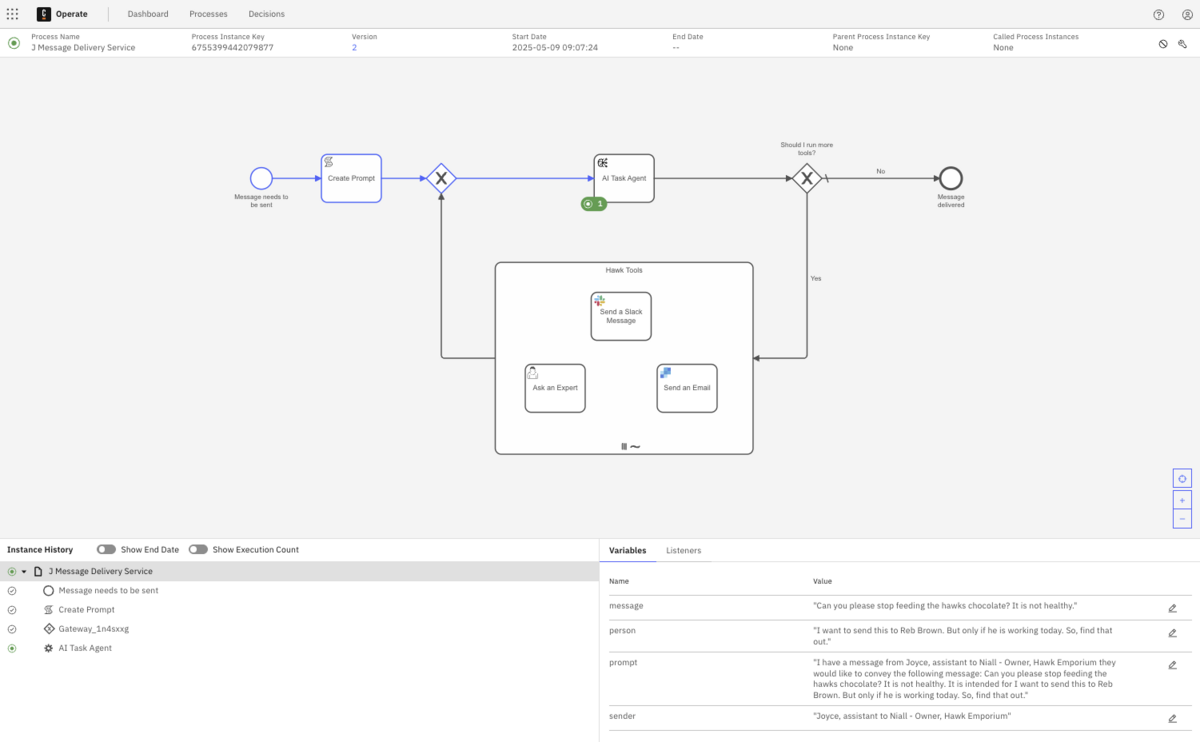Click the help question mark icon
1200x742 pixels.
click(1159, 15)
